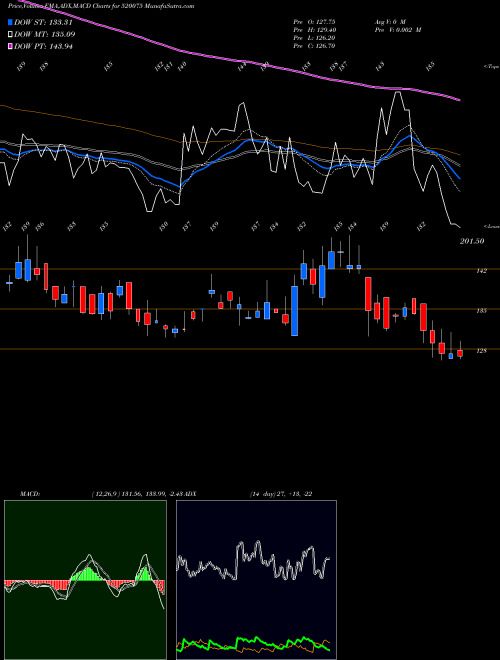Select the 'DOW ST: 133.31' legend label
500x660 pixels.
(x=43, y=22)
